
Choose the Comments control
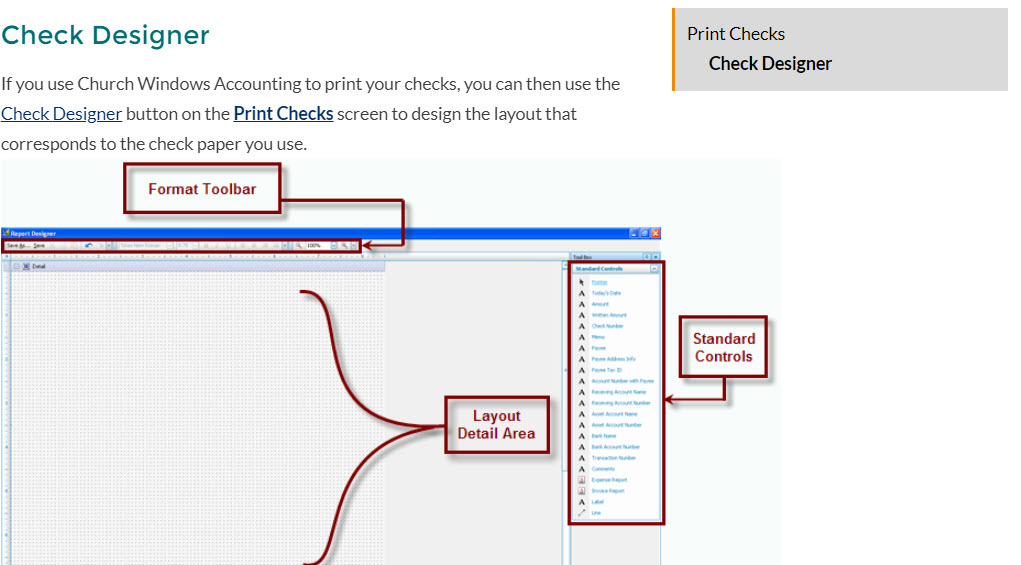(603, 469)
